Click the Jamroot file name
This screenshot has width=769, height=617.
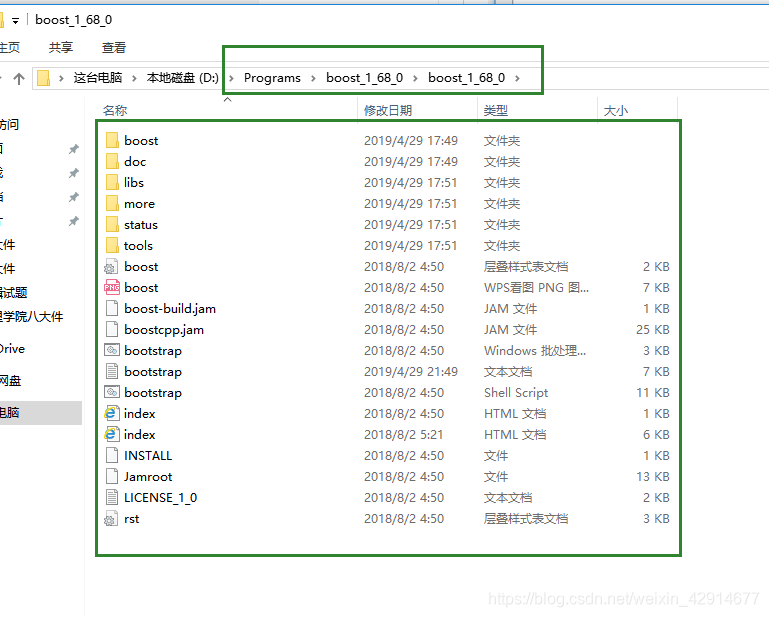tap(148, 477)
